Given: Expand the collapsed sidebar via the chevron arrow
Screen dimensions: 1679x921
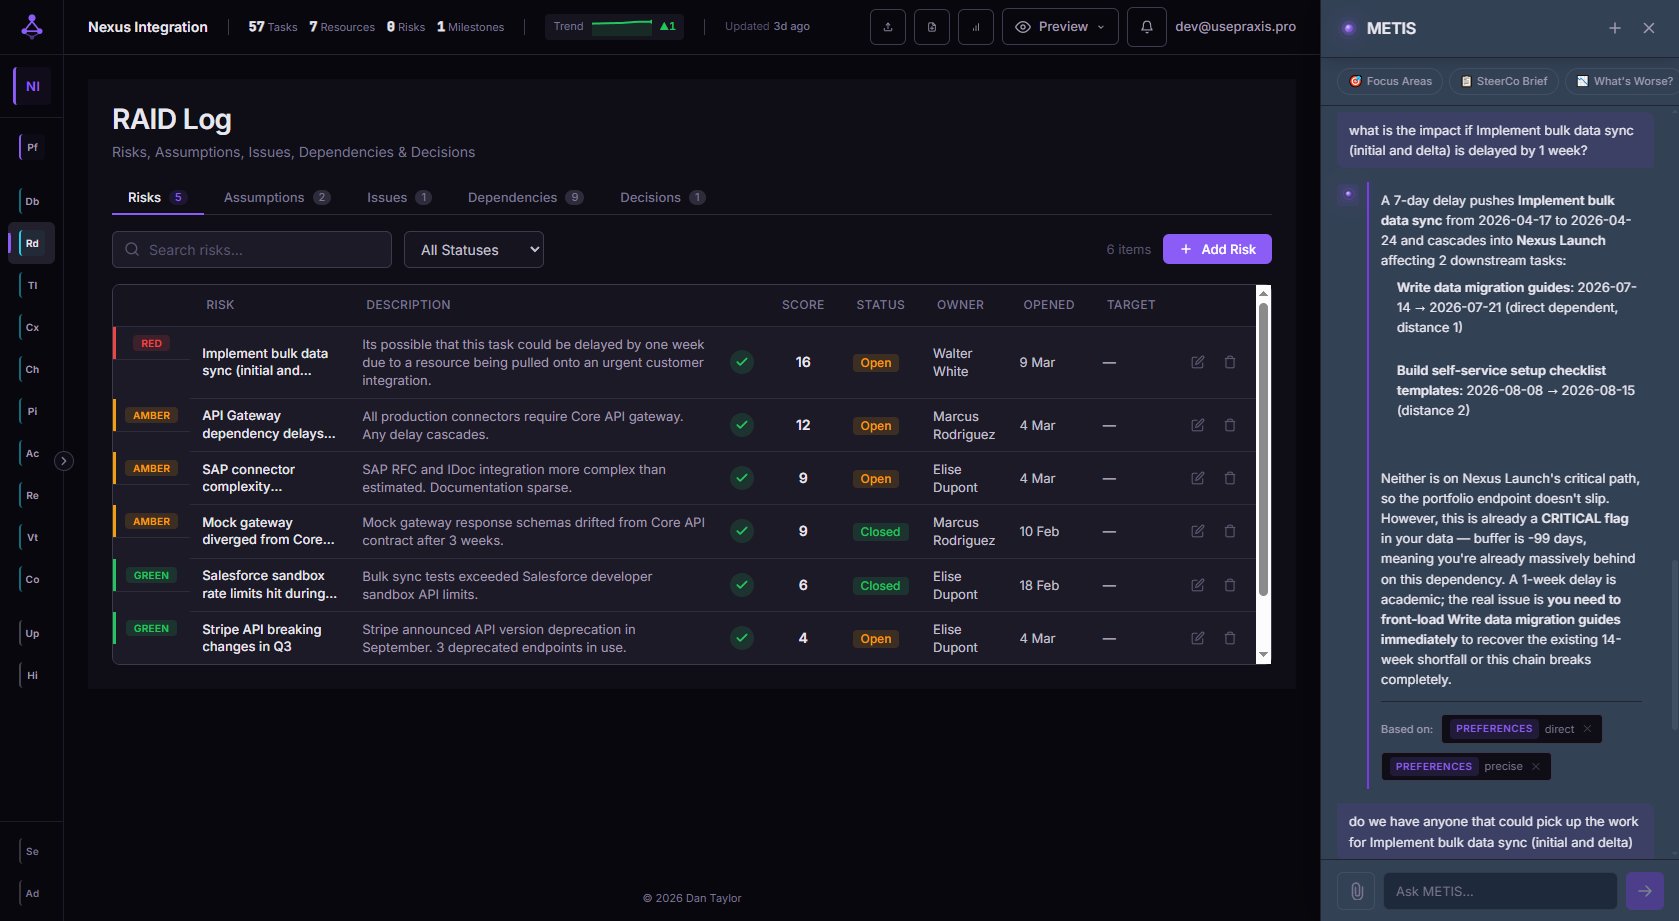Looking at the screenshot, I should [64, 460].
